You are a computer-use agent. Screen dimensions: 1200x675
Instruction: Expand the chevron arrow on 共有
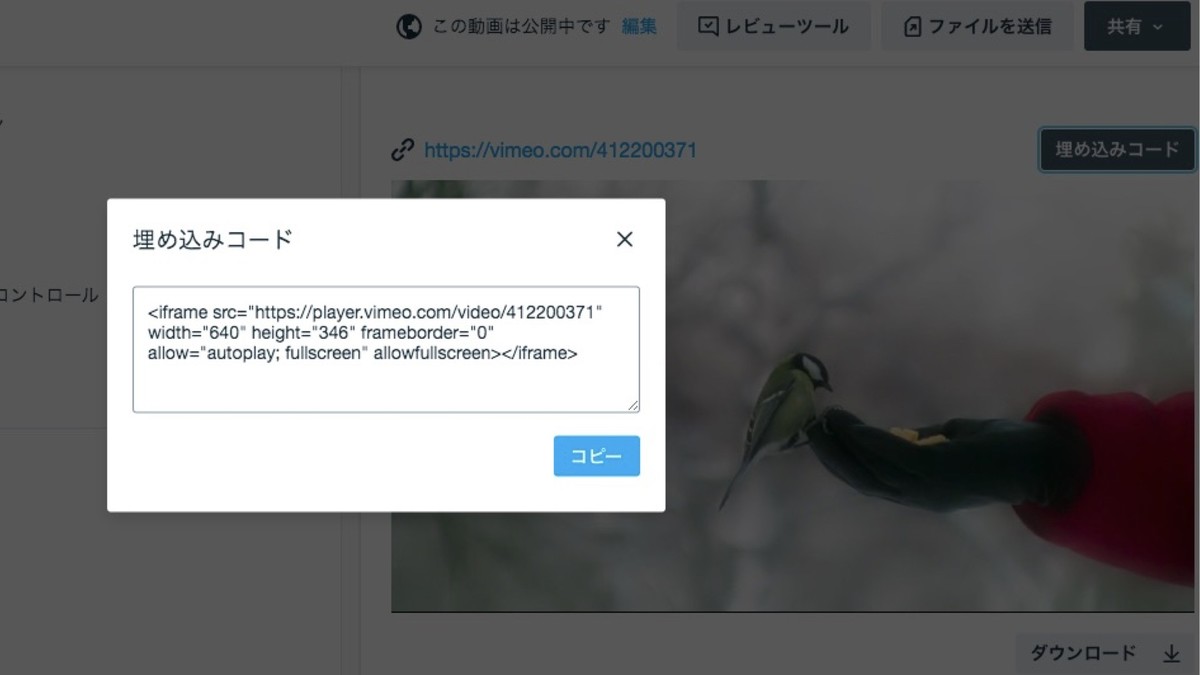coord(1158,27)
